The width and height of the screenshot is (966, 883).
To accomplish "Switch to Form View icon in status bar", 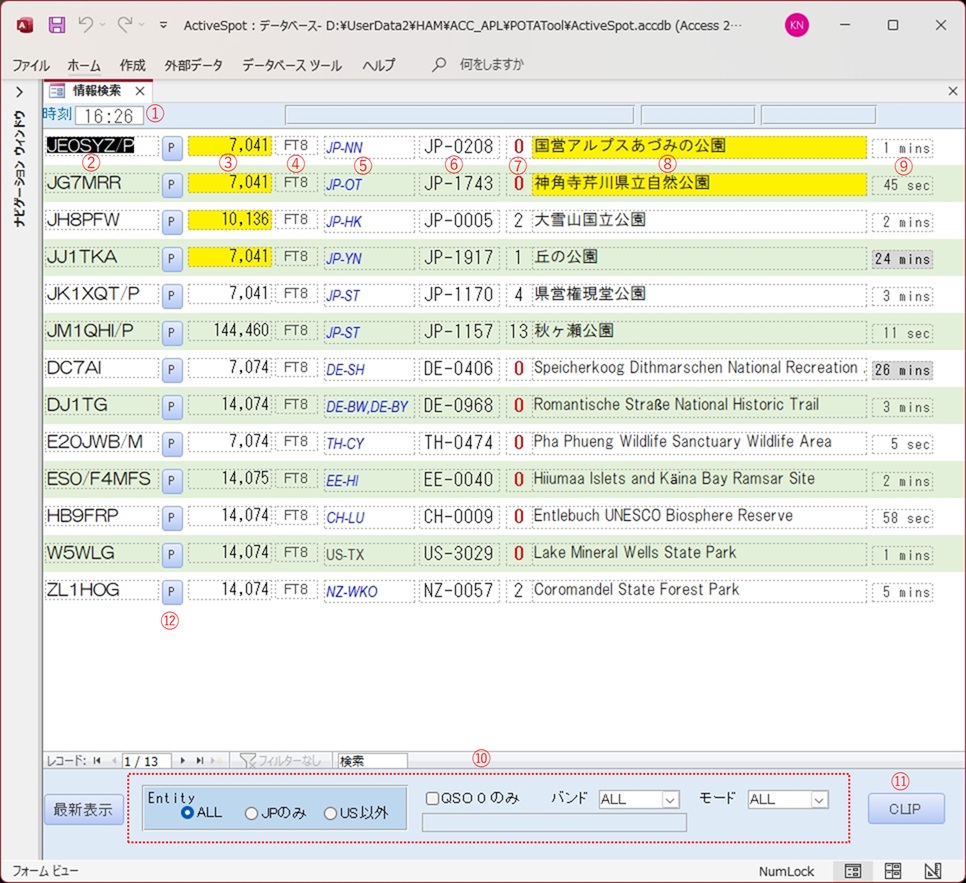I will 853,871.
